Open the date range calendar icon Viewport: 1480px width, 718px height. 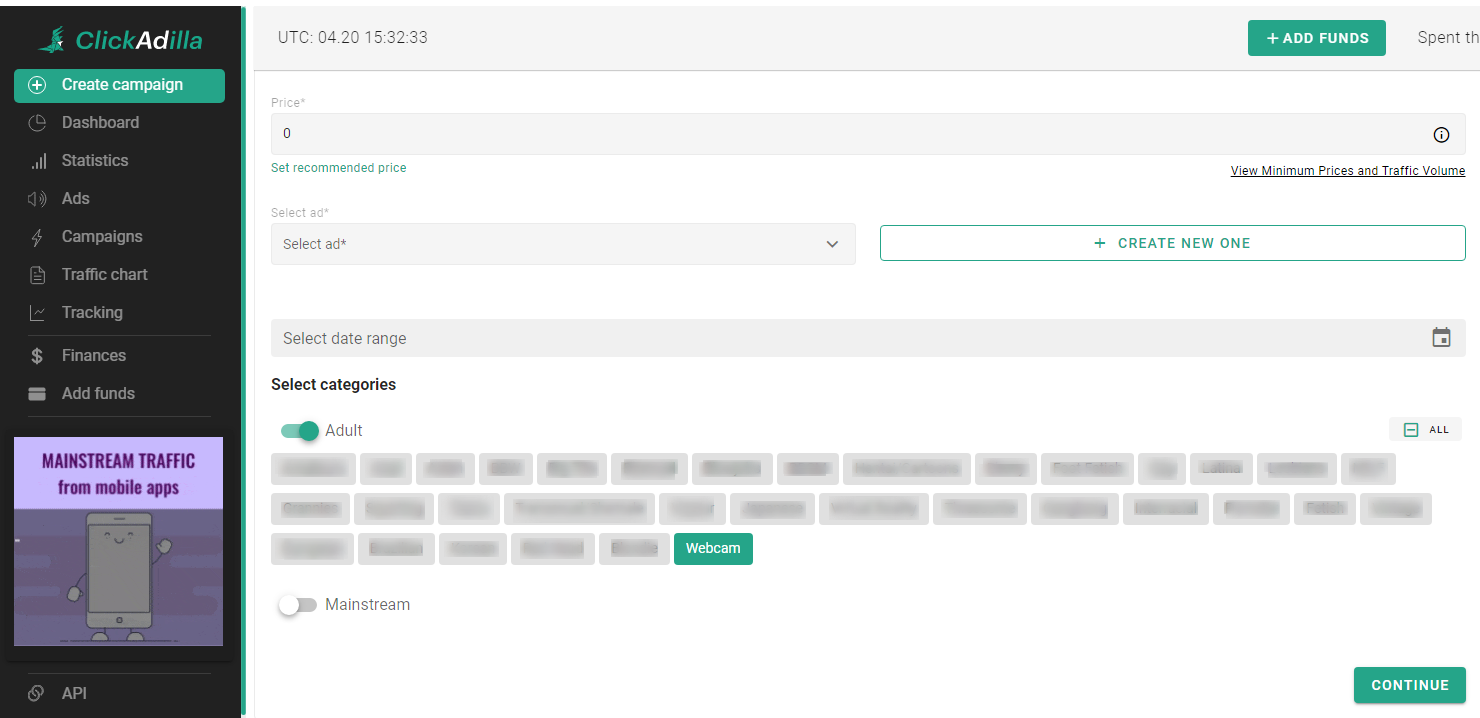point(1441,338)
